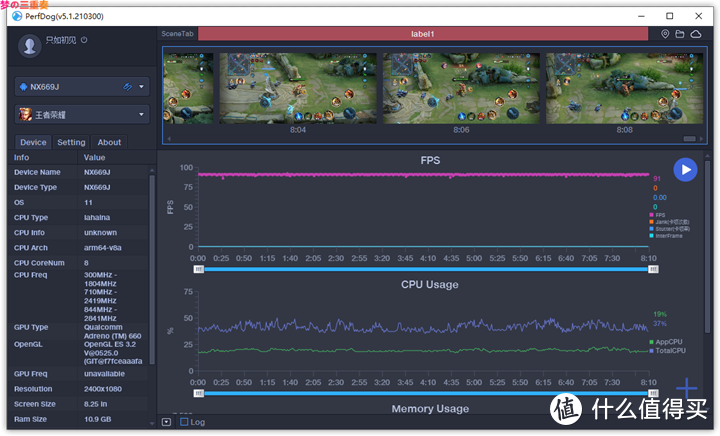Click the CPU Usage left range handle

[x=198, y=393]
